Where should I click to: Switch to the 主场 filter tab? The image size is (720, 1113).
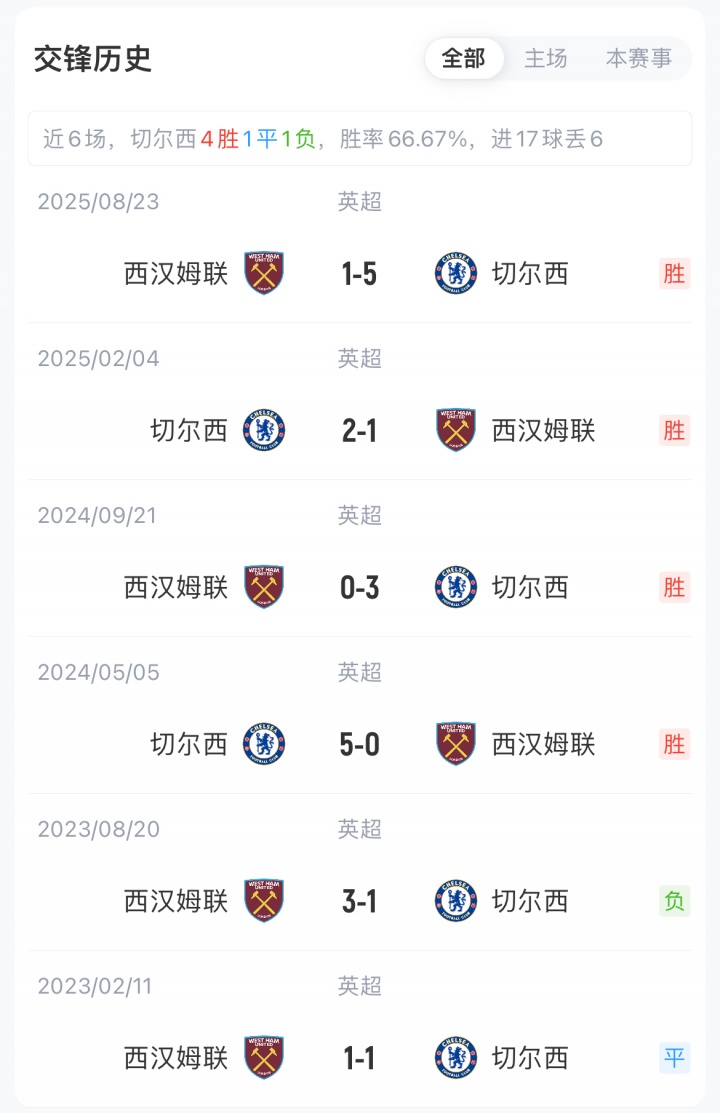point(546,59)
